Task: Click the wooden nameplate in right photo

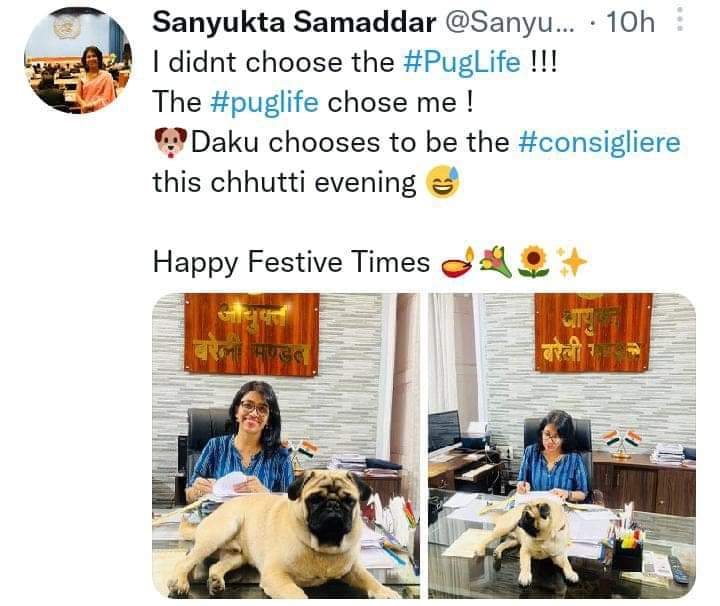Action: click(593, 332)
